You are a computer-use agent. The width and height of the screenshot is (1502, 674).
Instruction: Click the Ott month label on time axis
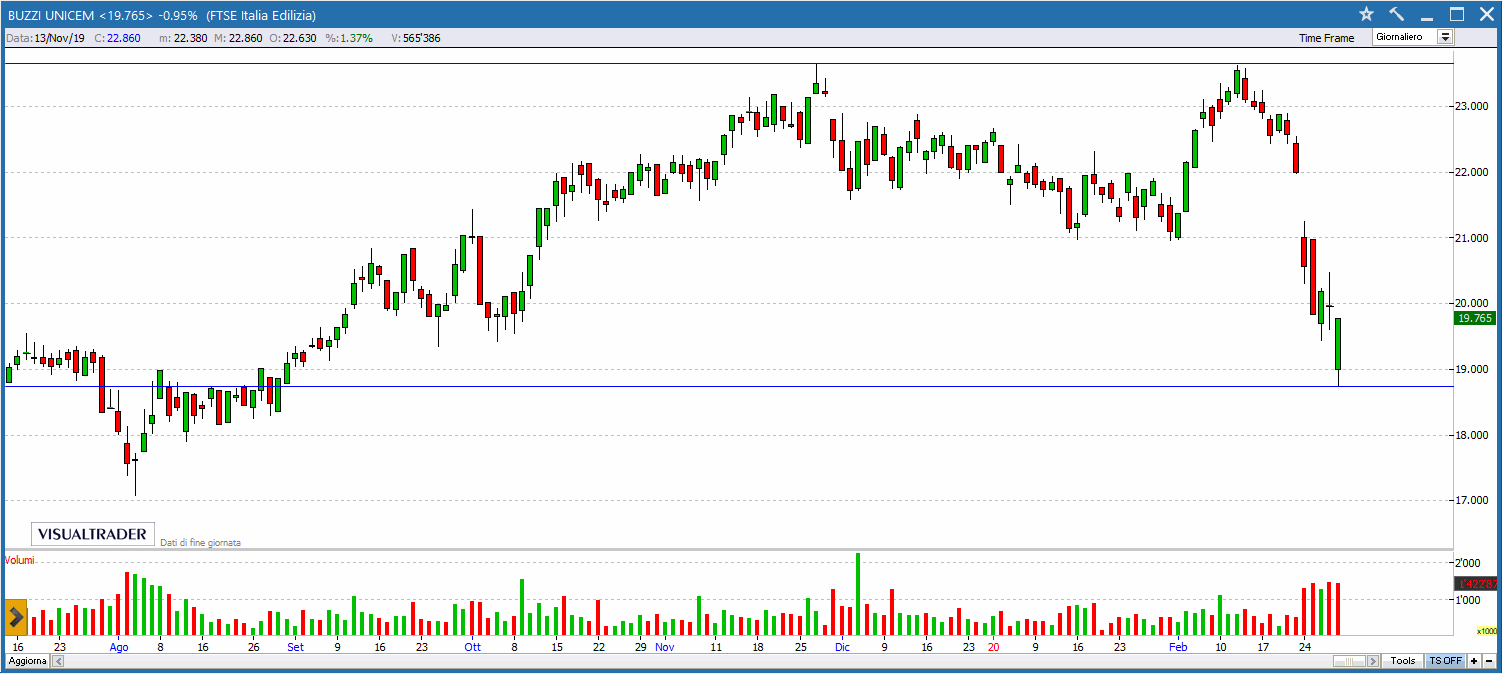(x=472, y=647)
